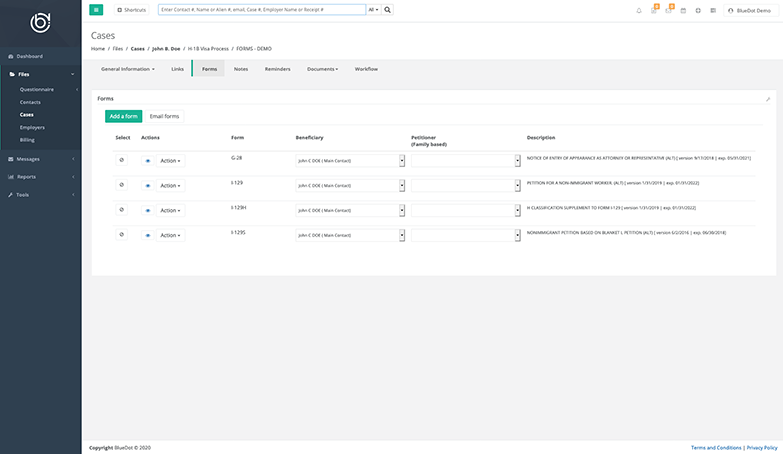The image size is (783, 454).
Task: Switch to the Reminders tab
Action: (x=277, y=69)
